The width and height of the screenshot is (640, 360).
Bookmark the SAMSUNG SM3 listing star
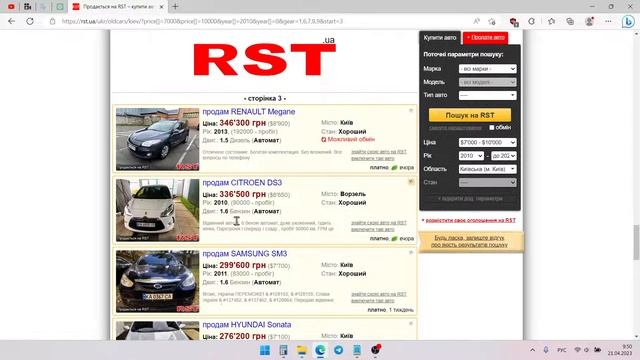click(411, 253)
